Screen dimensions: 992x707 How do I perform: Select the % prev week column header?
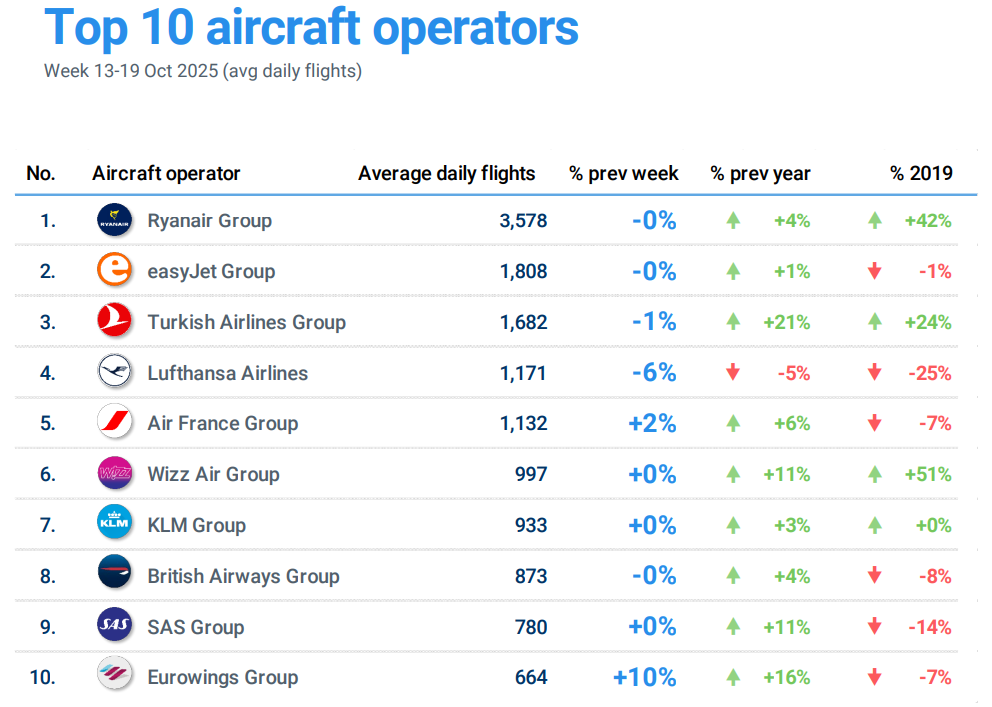(x=624, y=173)
